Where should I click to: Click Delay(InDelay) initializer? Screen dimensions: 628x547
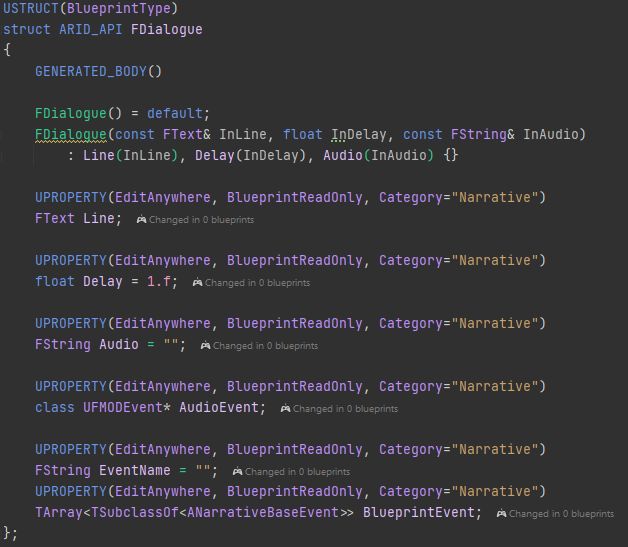point(251,155)
